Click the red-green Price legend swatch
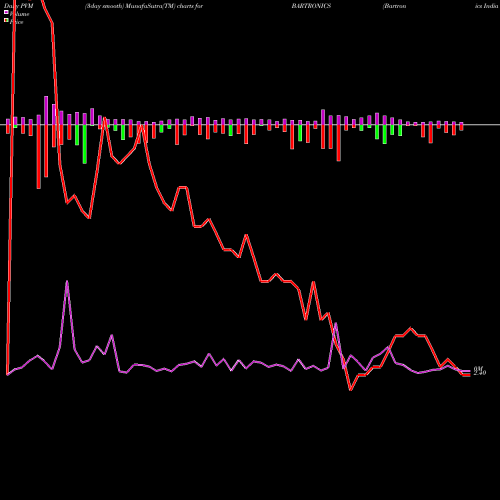This screenshot has width=500, height=500. click(6, 21)
